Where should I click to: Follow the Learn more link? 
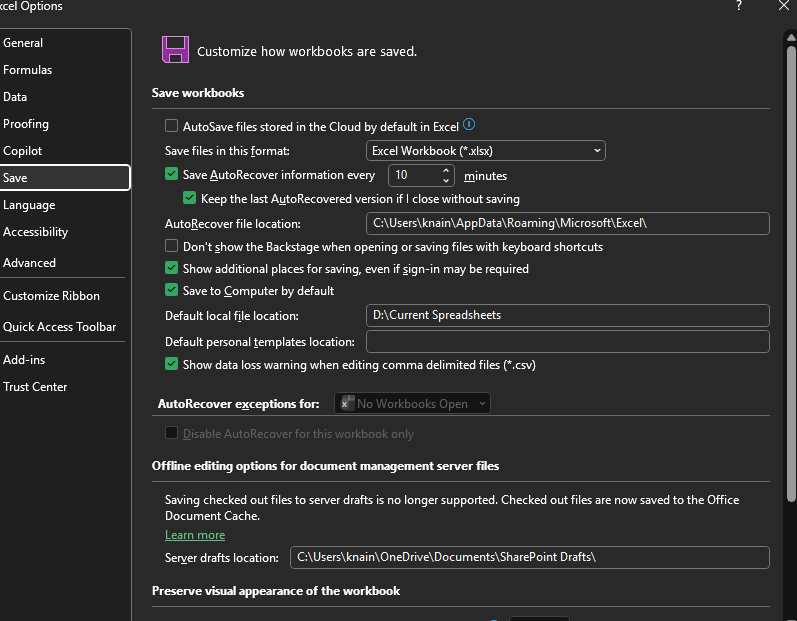coord(195,535)
